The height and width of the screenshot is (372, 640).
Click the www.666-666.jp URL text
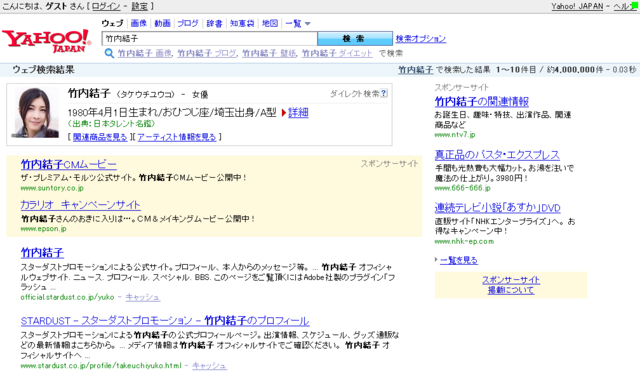coord(462,188)
